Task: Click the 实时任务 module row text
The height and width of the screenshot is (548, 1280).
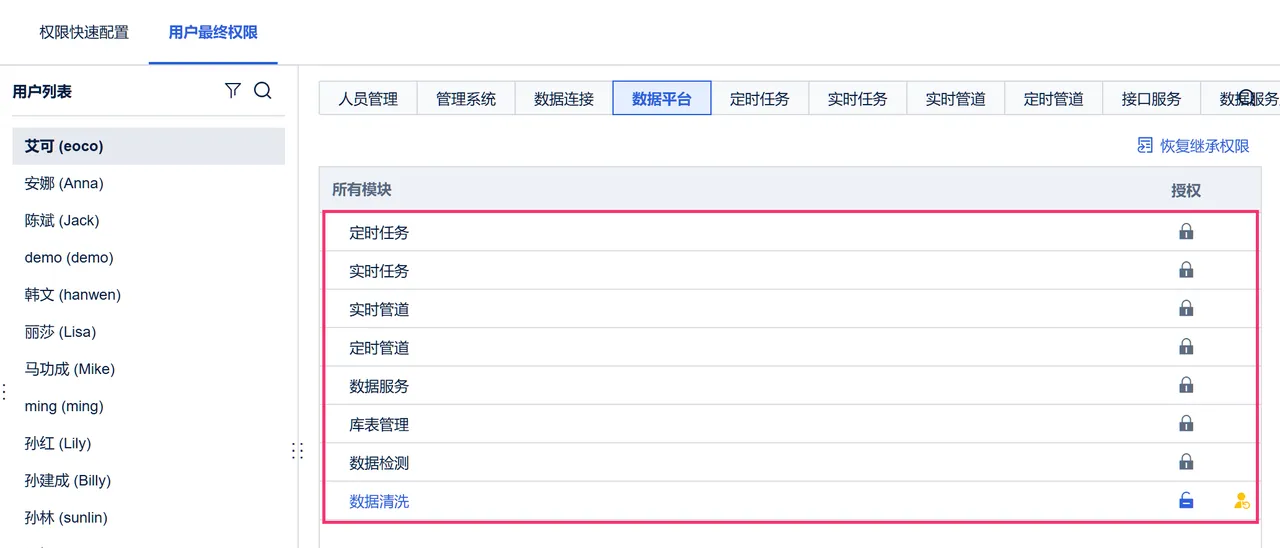Action: 379,271
